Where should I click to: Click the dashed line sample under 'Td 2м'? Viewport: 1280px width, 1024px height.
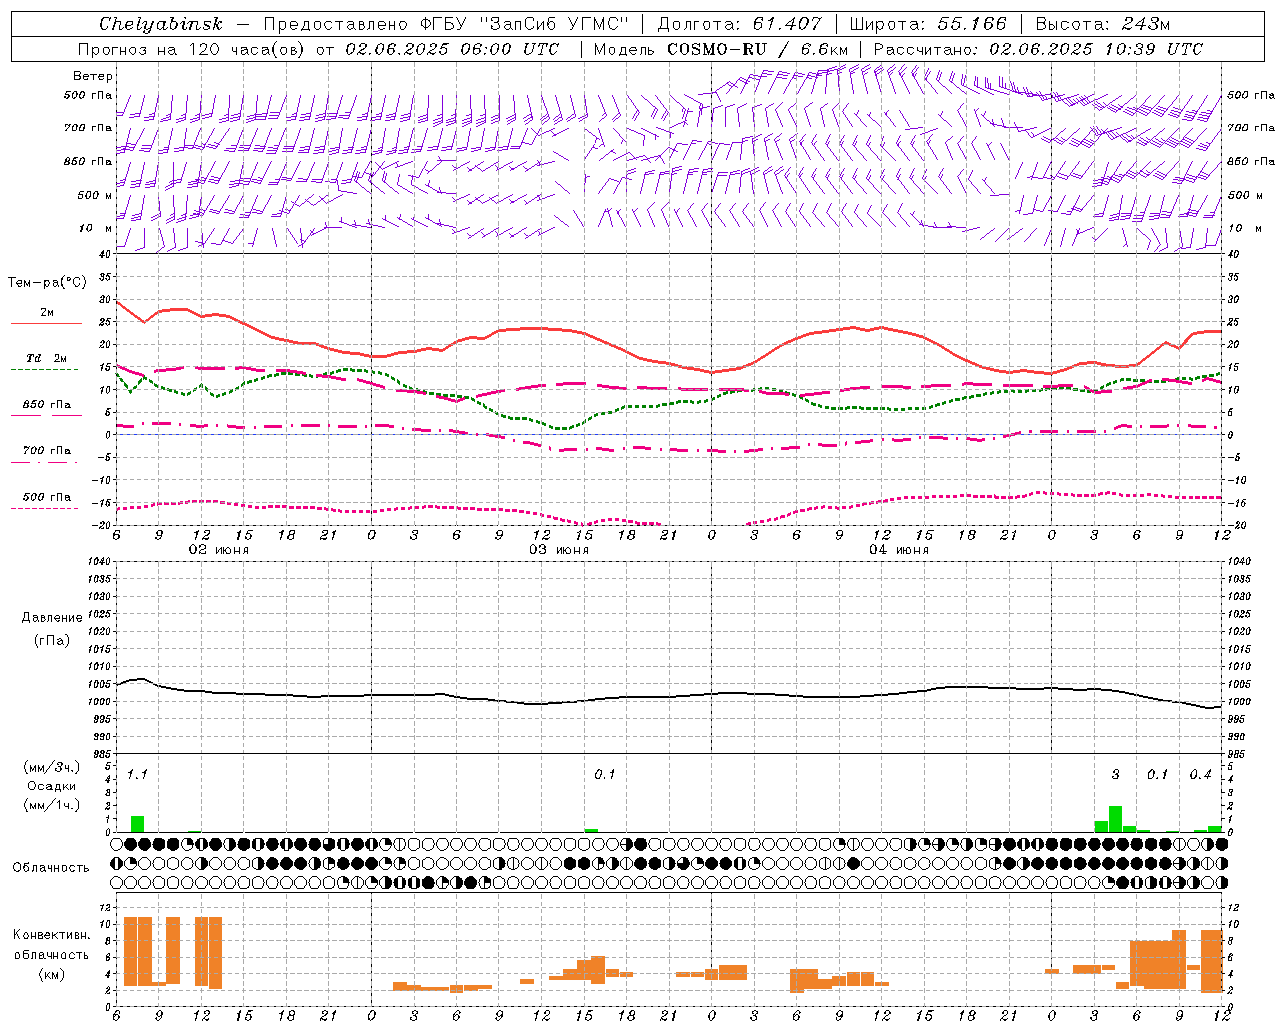45,369
